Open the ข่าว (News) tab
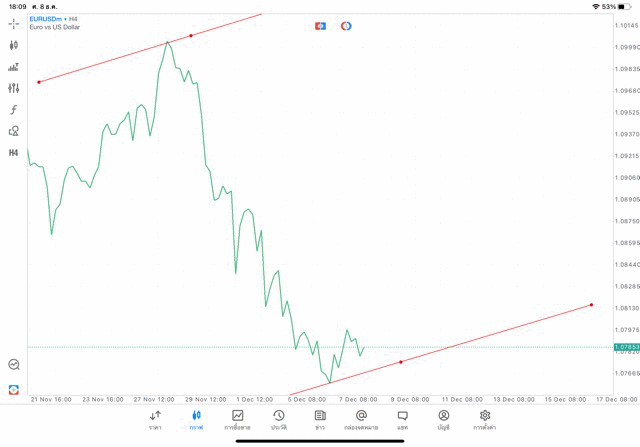 point(319,419)
